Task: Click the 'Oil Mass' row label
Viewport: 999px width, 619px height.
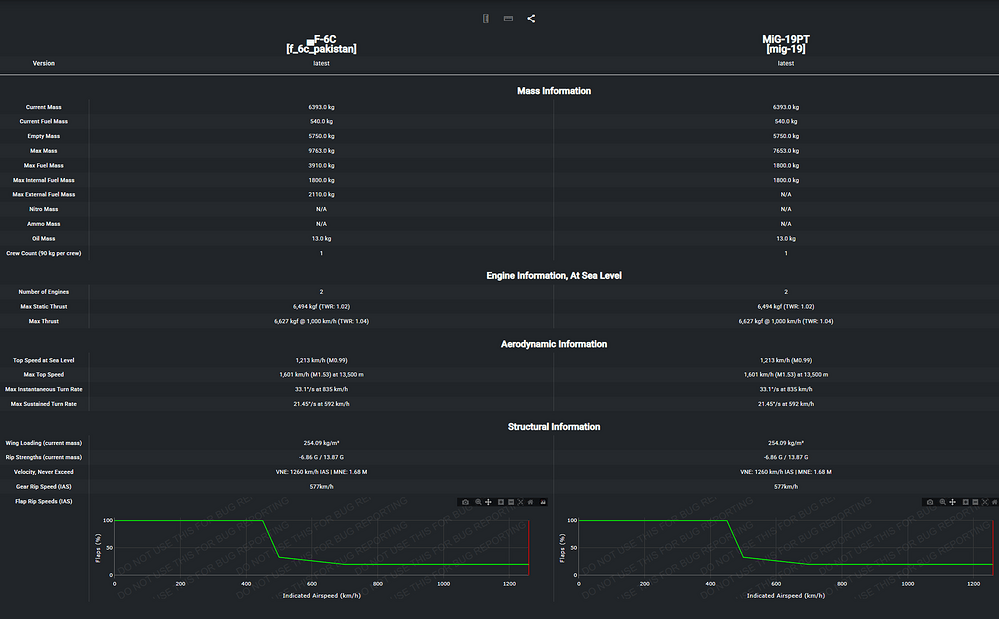Action: click(x=43, y=238)
